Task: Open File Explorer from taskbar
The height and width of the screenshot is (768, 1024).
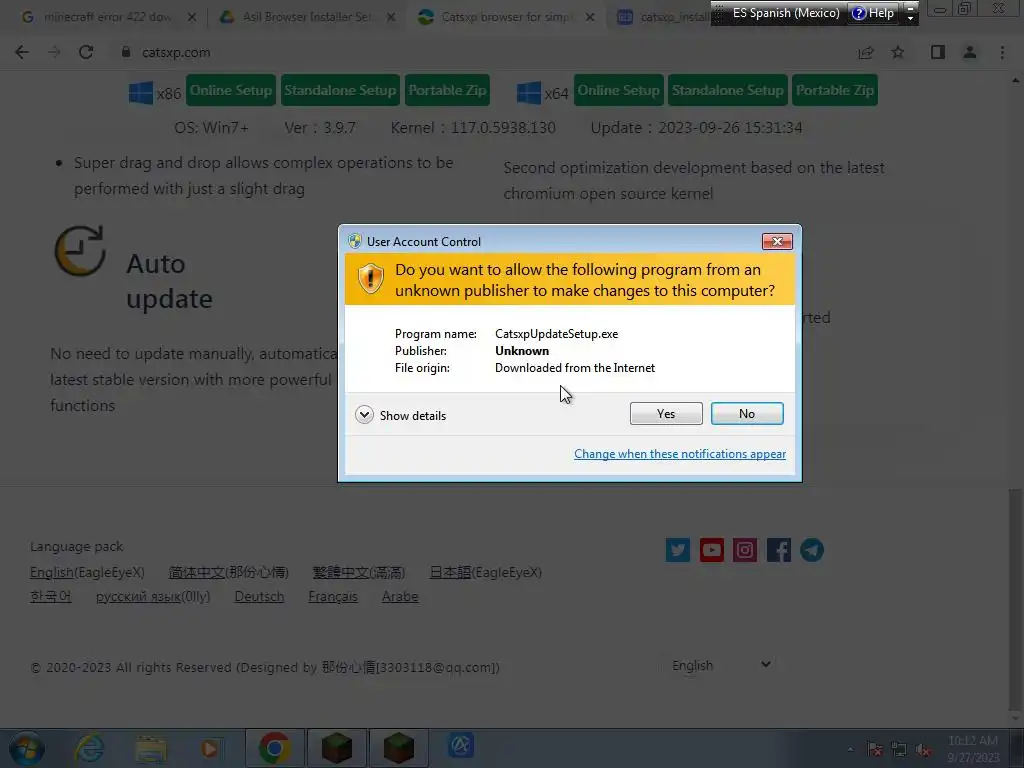Action: (x=151, y=748)
